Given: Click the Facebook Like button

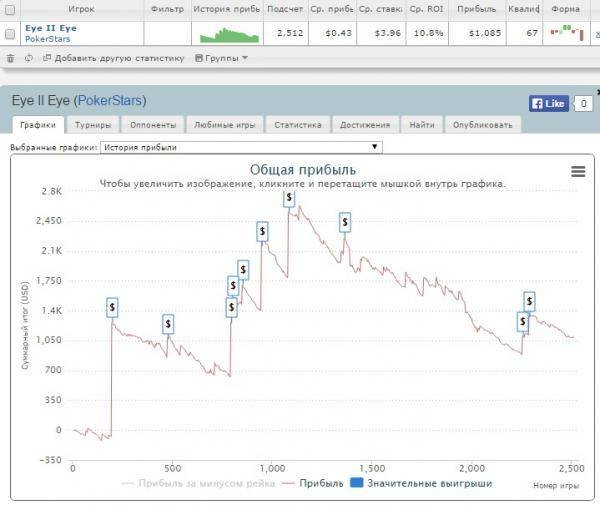Looking at the screenshot, I should point(548,103).
